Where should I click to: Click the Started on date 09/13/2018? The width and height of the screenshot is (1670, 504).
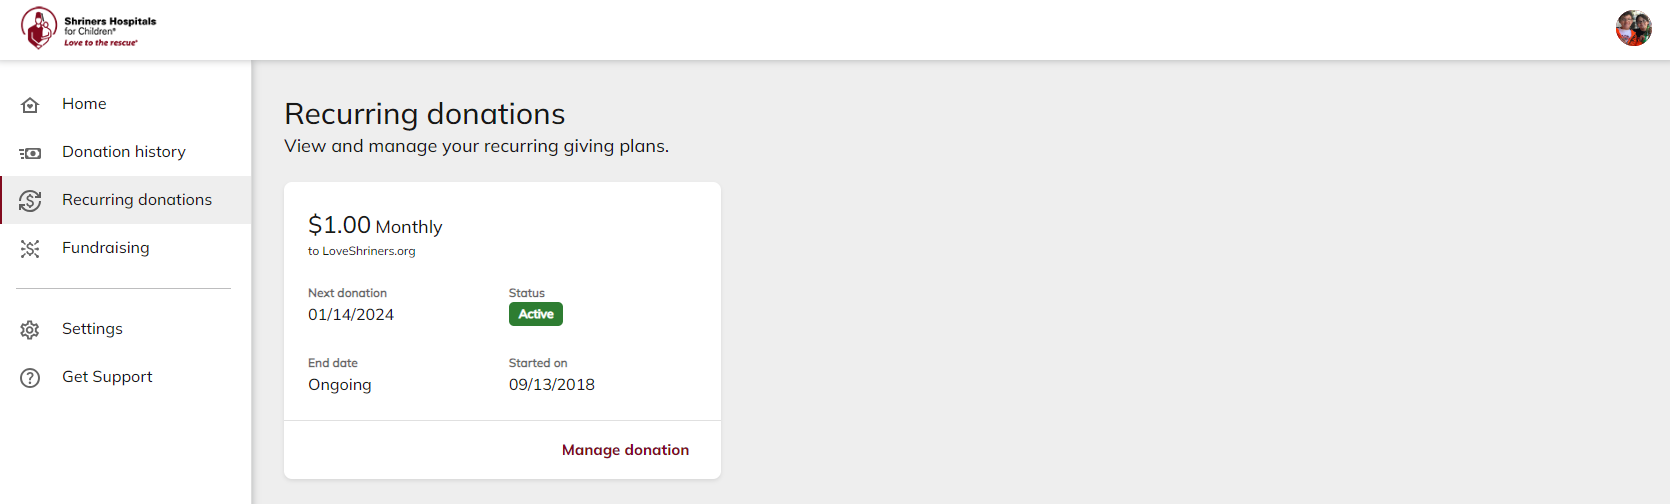(552, 385)
